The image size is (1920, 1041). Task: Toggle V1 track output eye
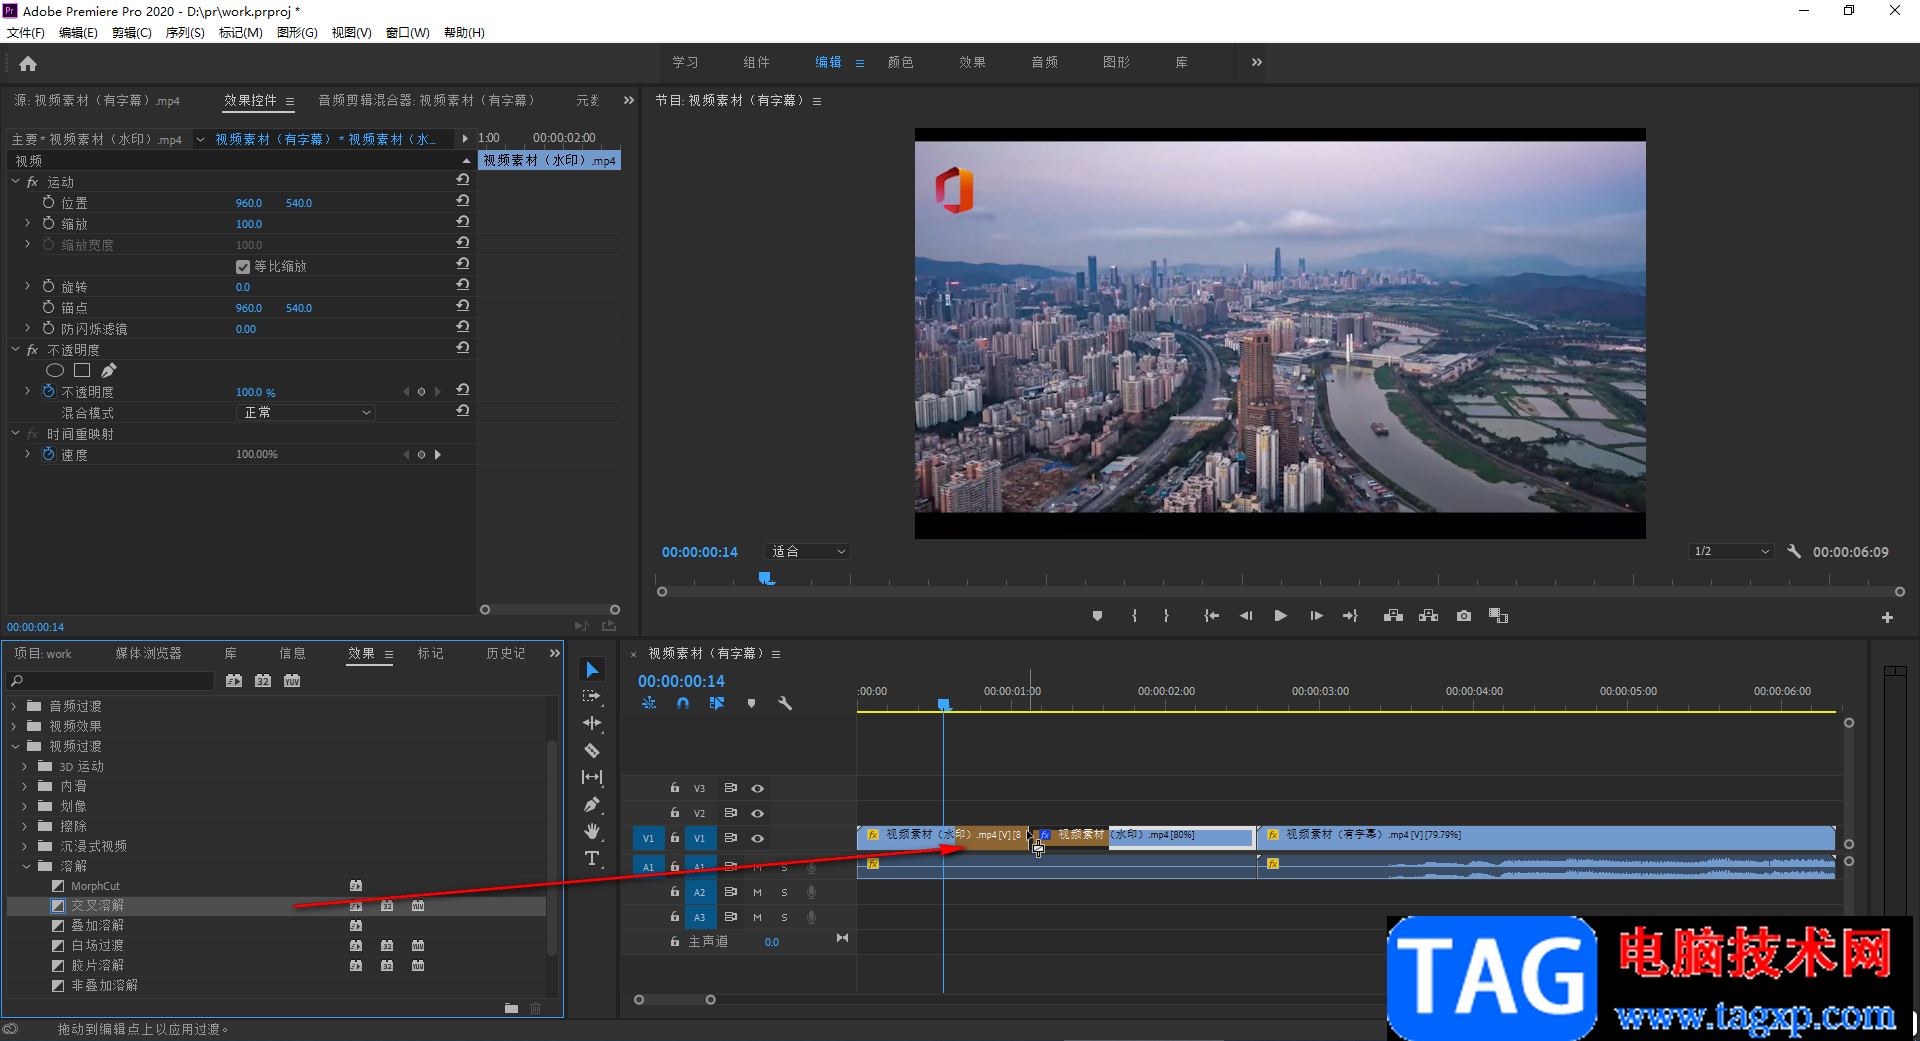[x=758, y=838]
